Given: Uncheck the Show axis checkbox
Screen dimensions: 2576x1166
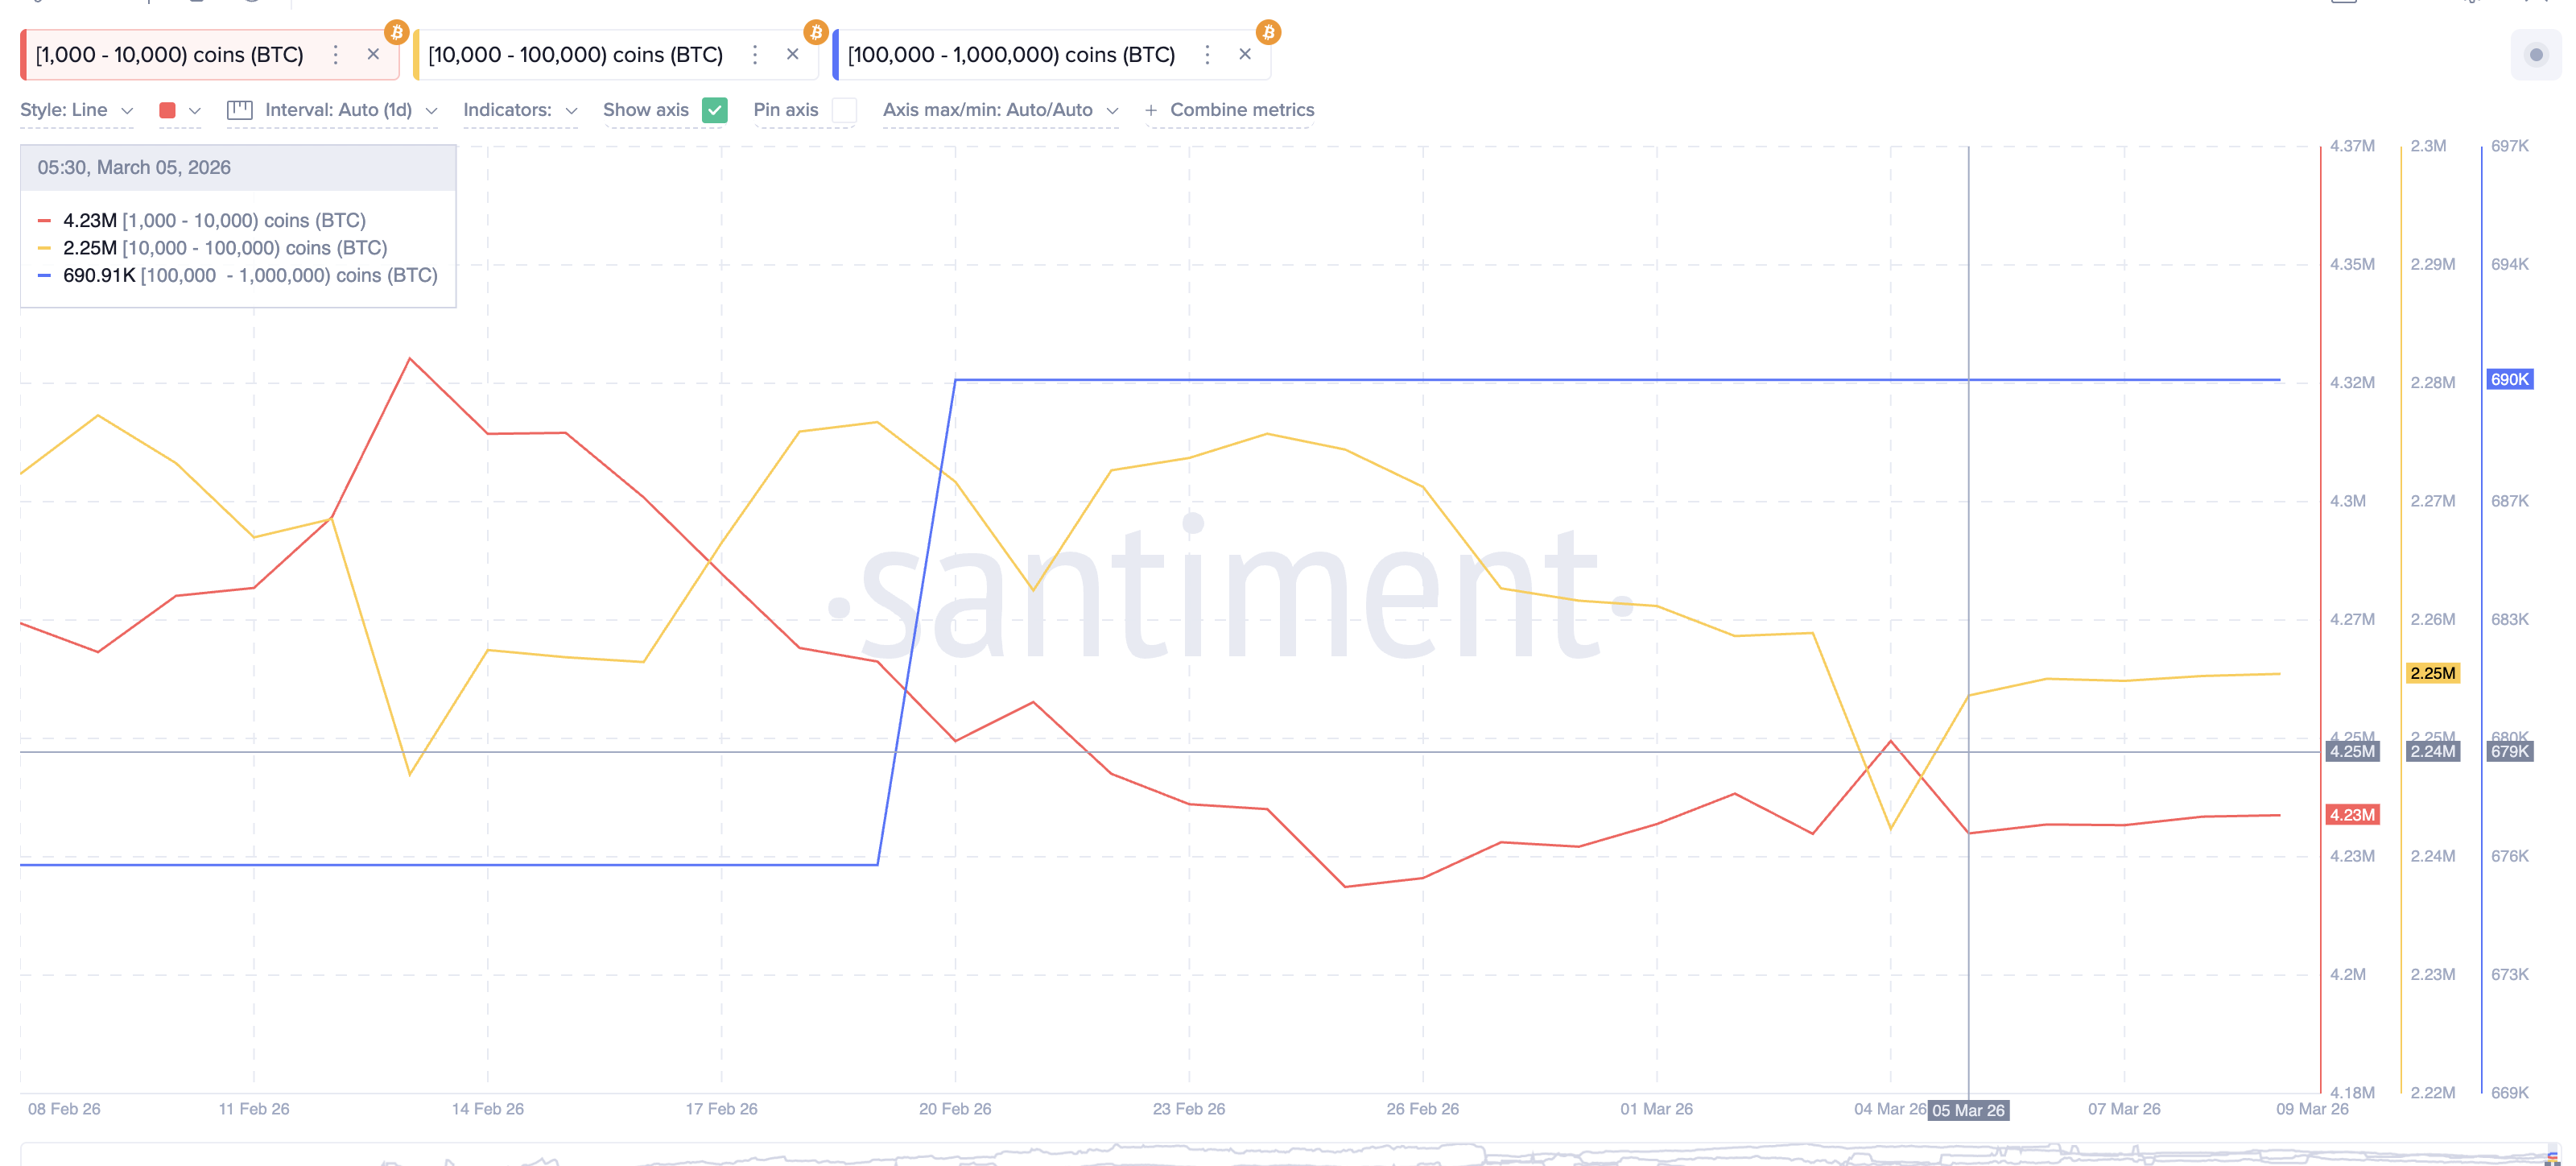Looking at the screenshot, I should [x=714, y=110].
